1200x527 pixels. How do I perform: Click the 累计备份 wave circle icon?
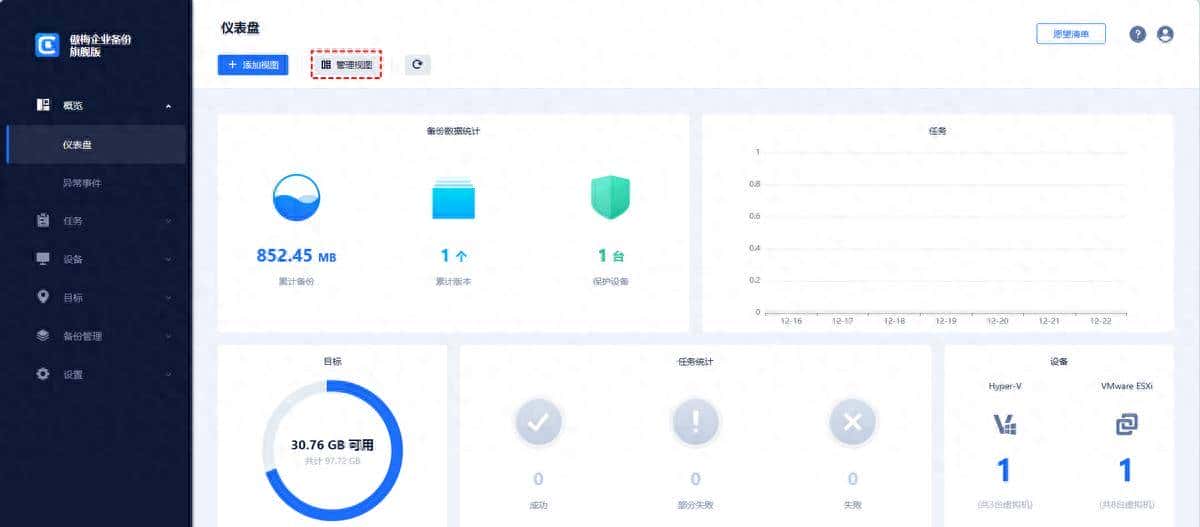[x=296, y=197]
